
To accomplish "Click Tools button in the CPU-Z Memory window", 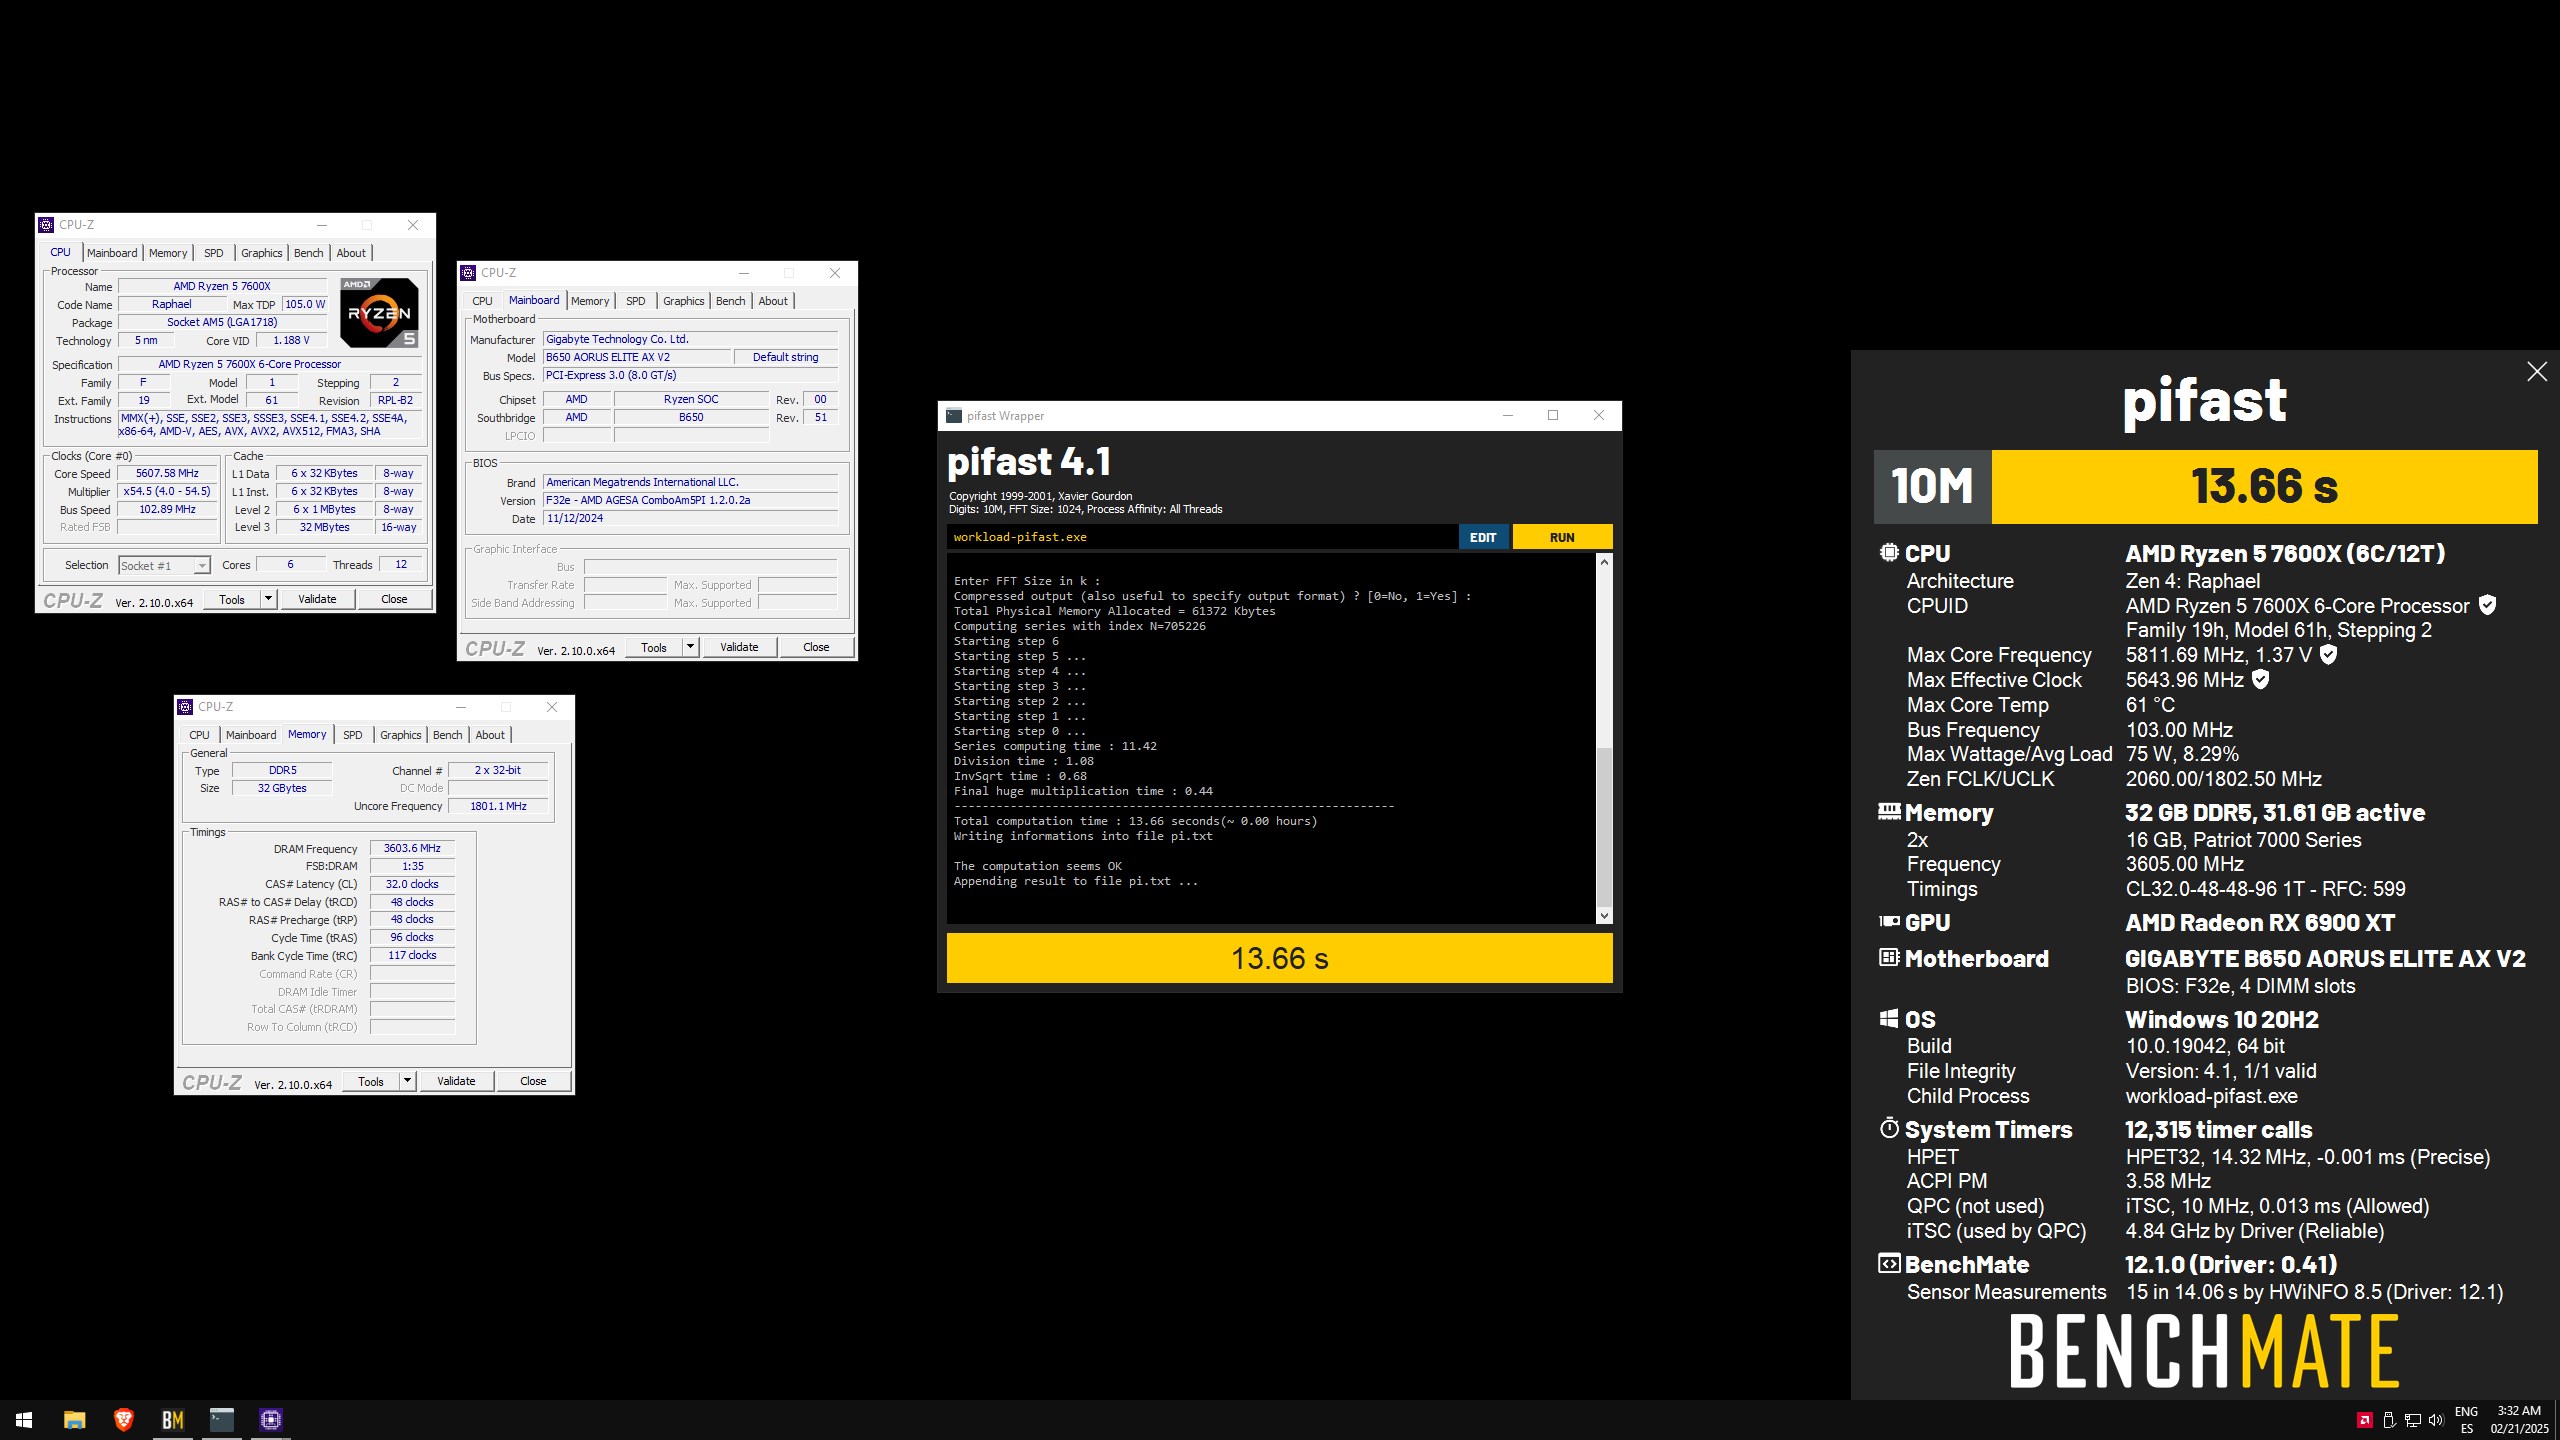I will [x=371, y=1081].
